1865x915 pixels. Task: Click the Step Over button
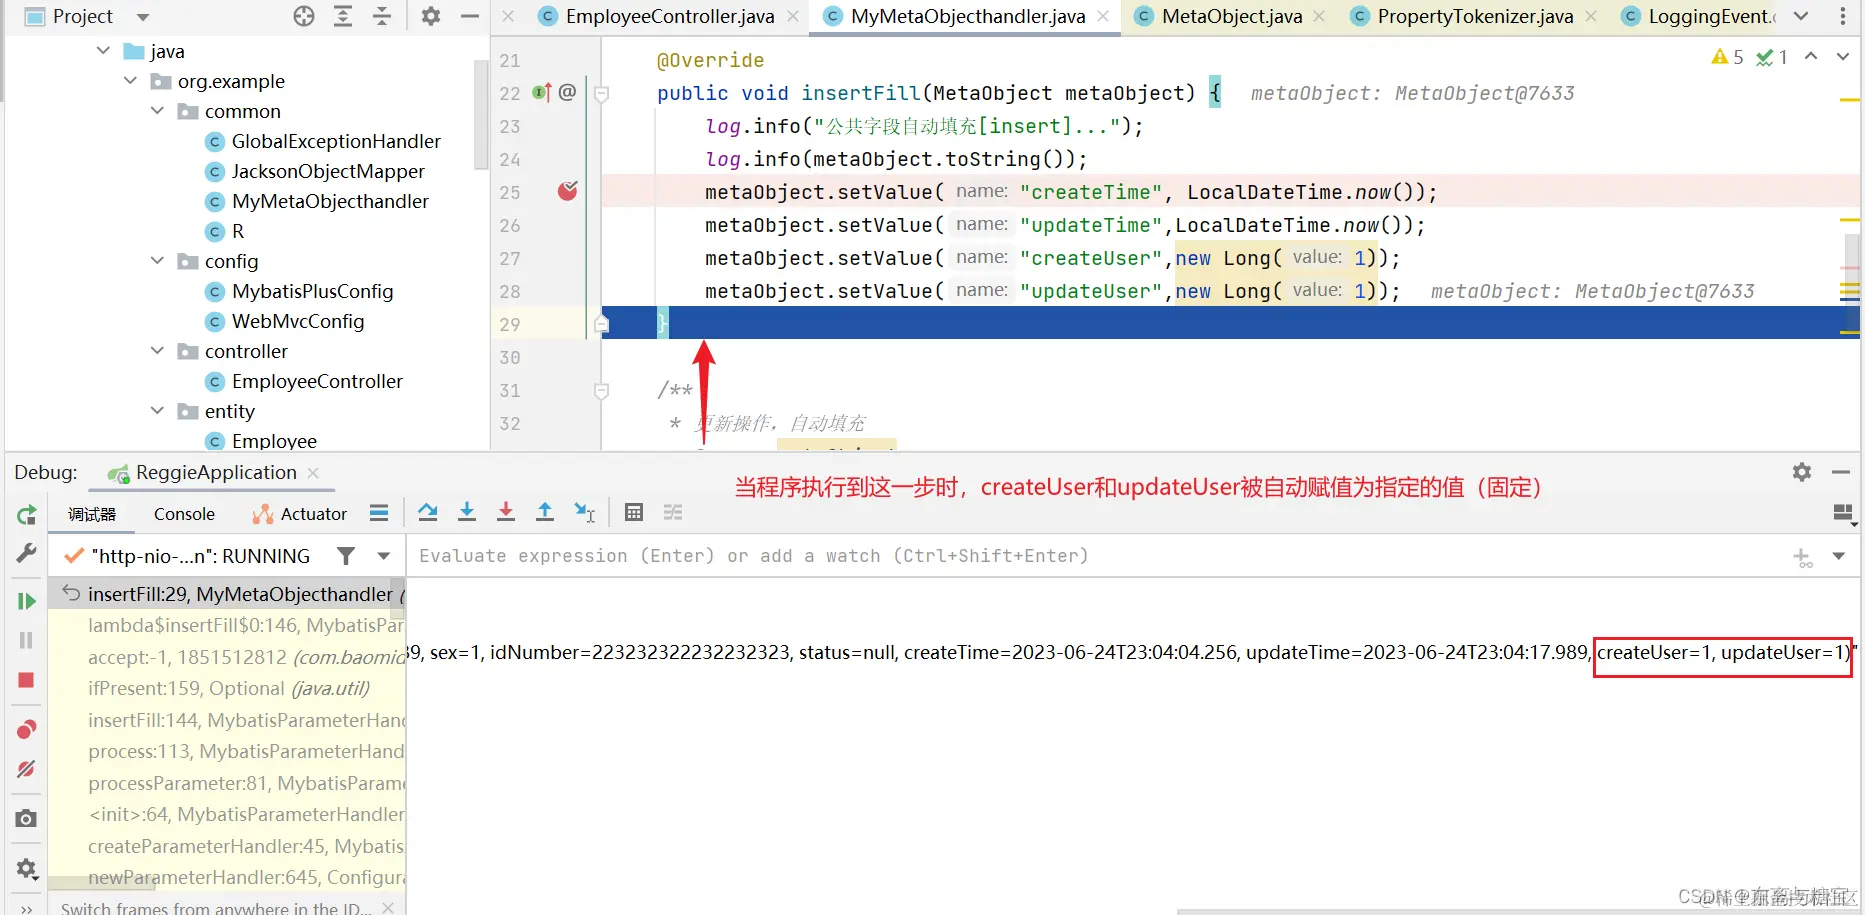click(x=428, y=512)
